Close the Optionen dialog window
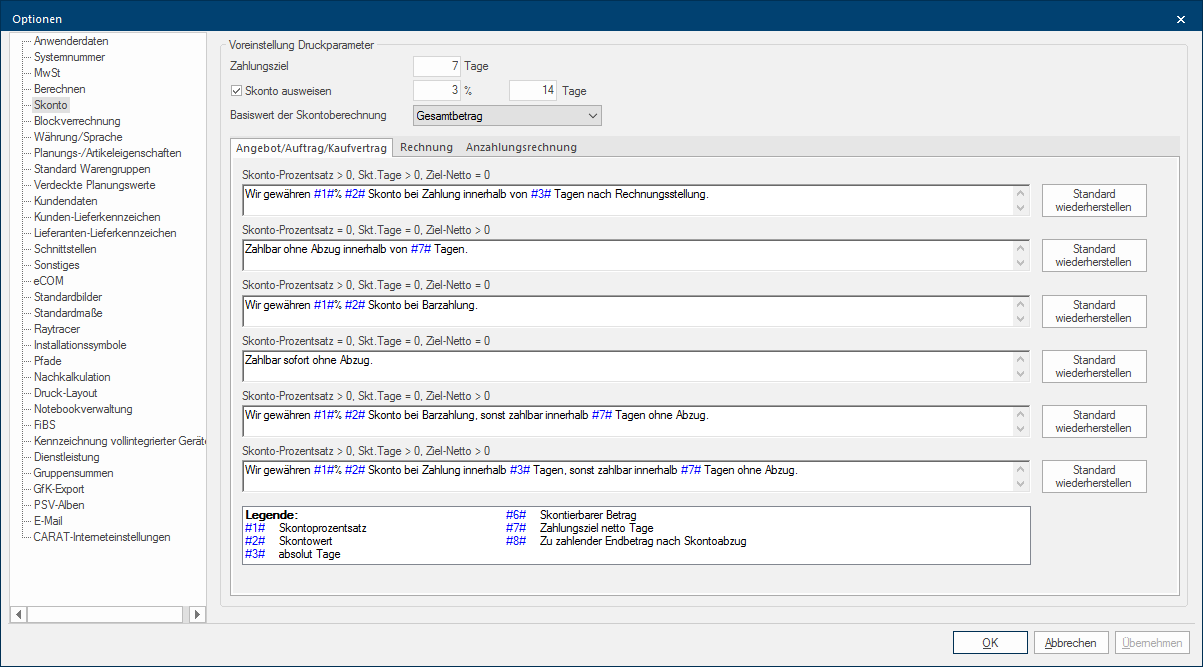Screen dimensions: 1203x667 pos(1181,19)
